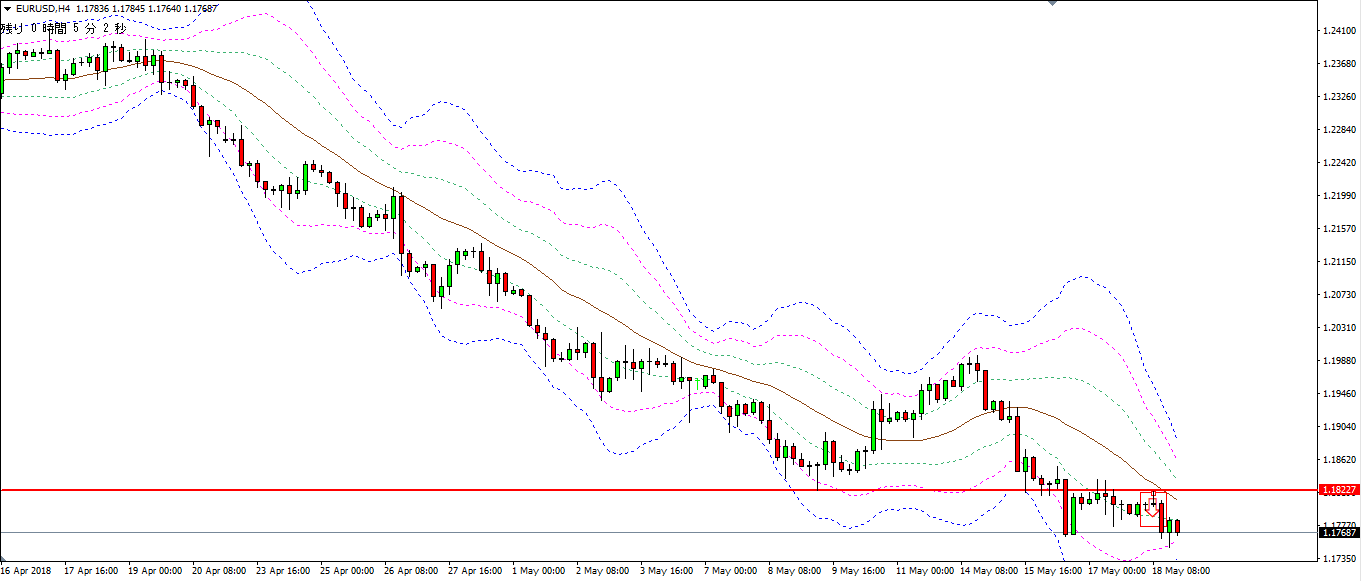1361x581 pixels.
Task: Click the 1.23680 price scale label
Action: (x=1338, y=64)
